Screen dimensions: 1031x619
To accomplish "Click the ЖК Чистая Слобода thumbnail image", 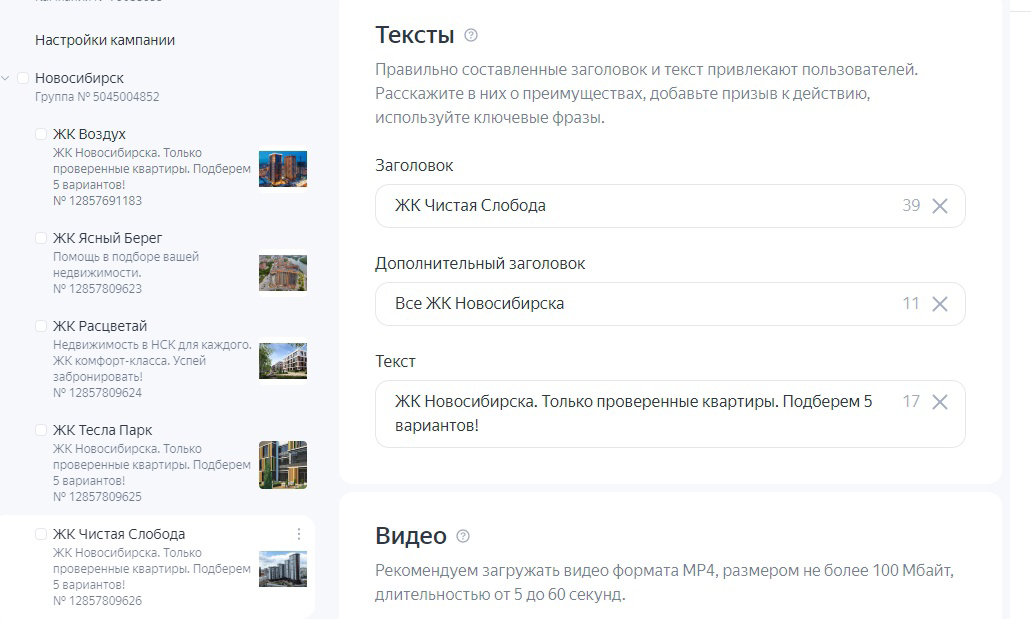I will pyautogui.click(x=283, y=568).
